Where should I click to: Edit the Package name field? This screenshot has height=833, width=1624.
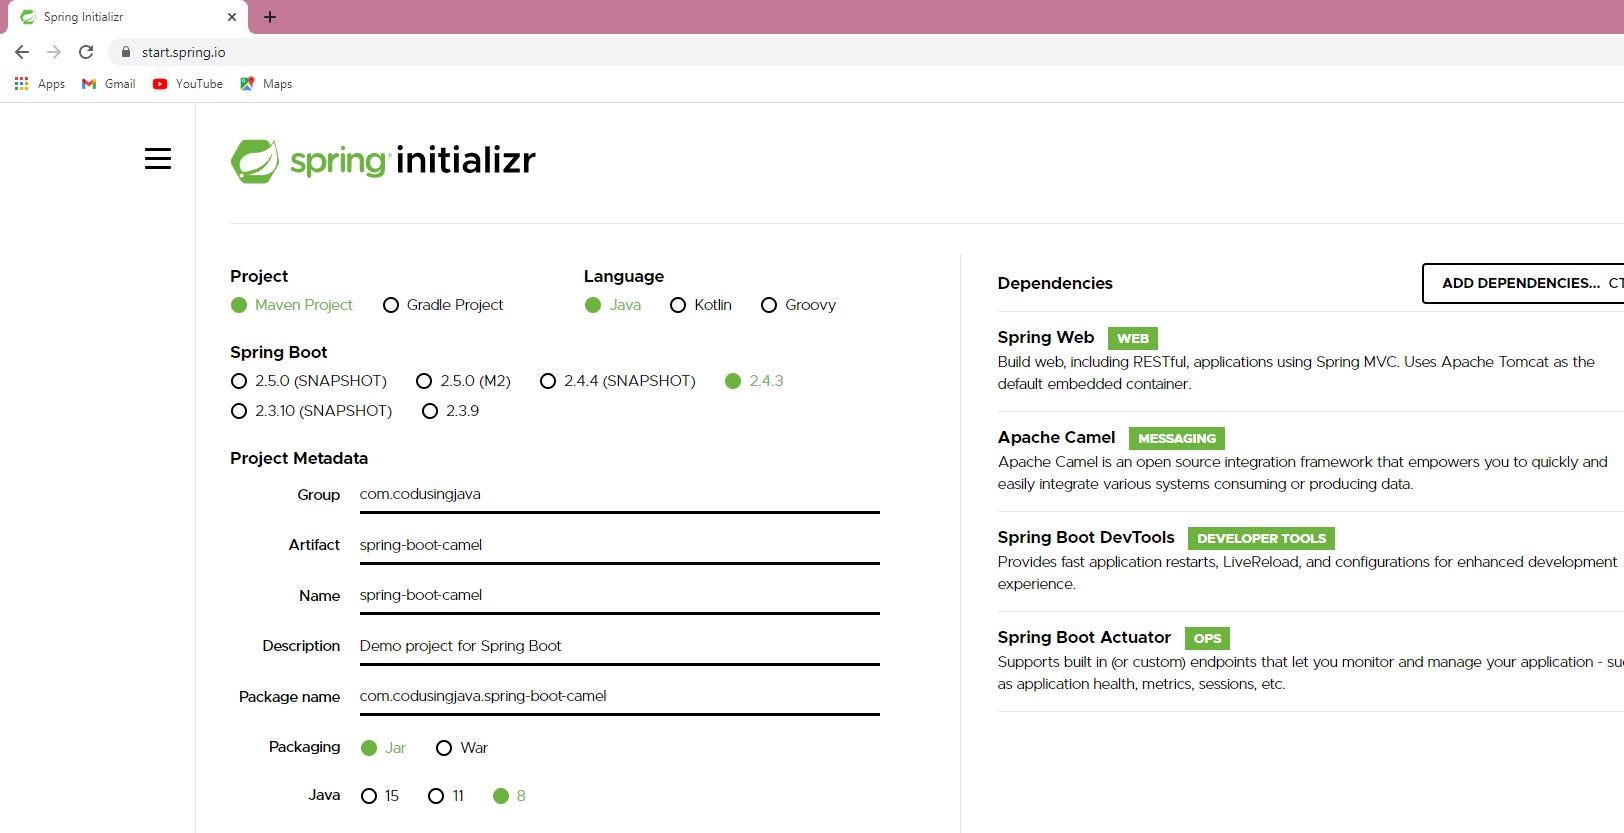(620, 697)
